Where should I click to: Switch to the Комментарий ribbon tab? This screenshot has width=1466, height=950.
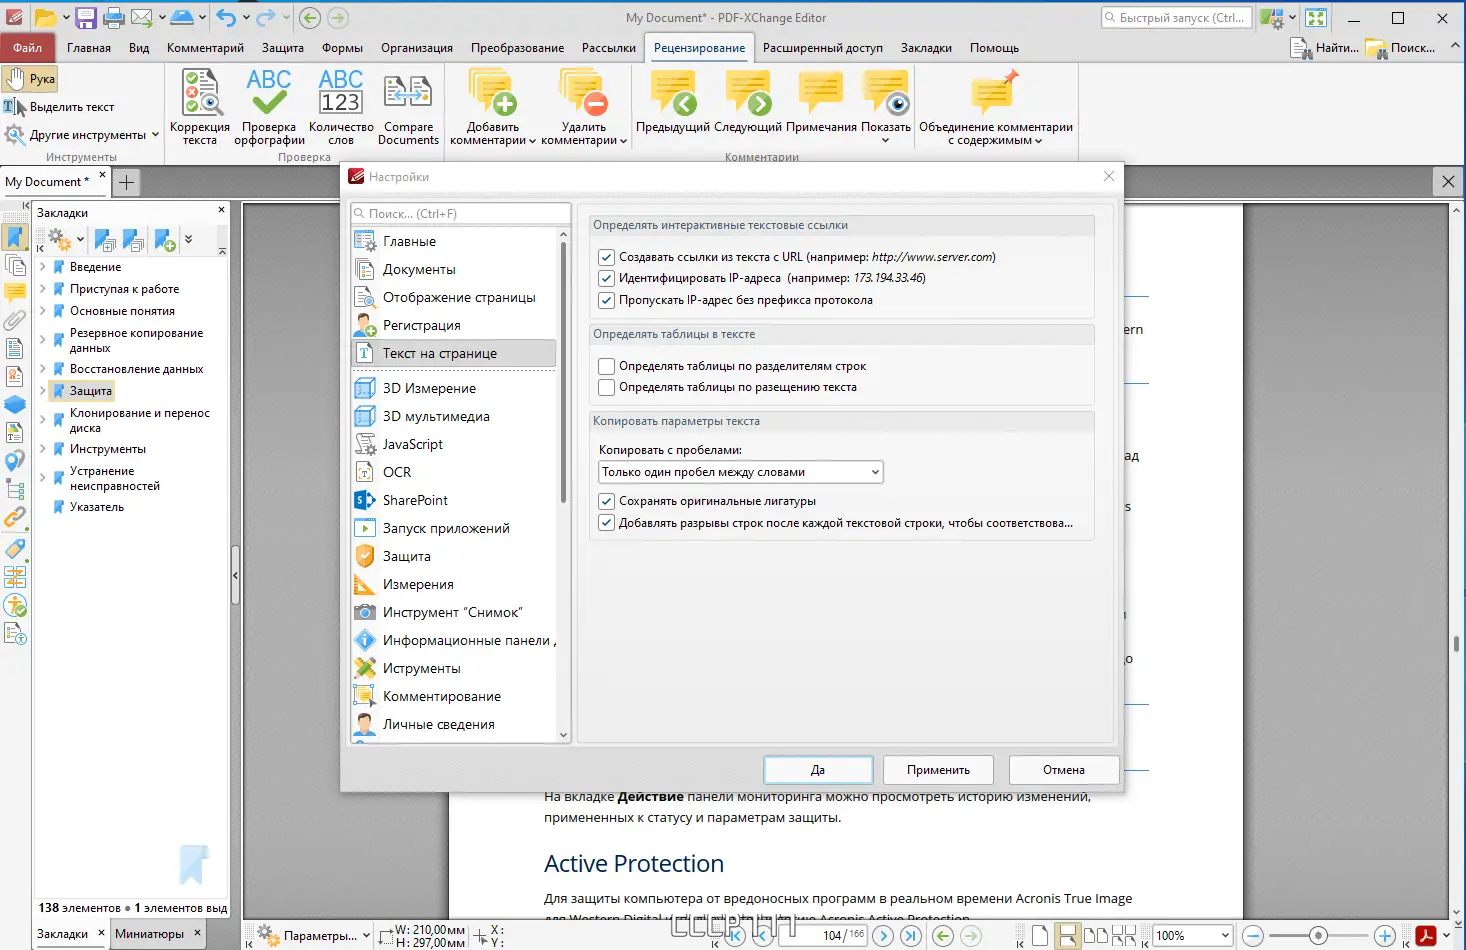[205, 48]
